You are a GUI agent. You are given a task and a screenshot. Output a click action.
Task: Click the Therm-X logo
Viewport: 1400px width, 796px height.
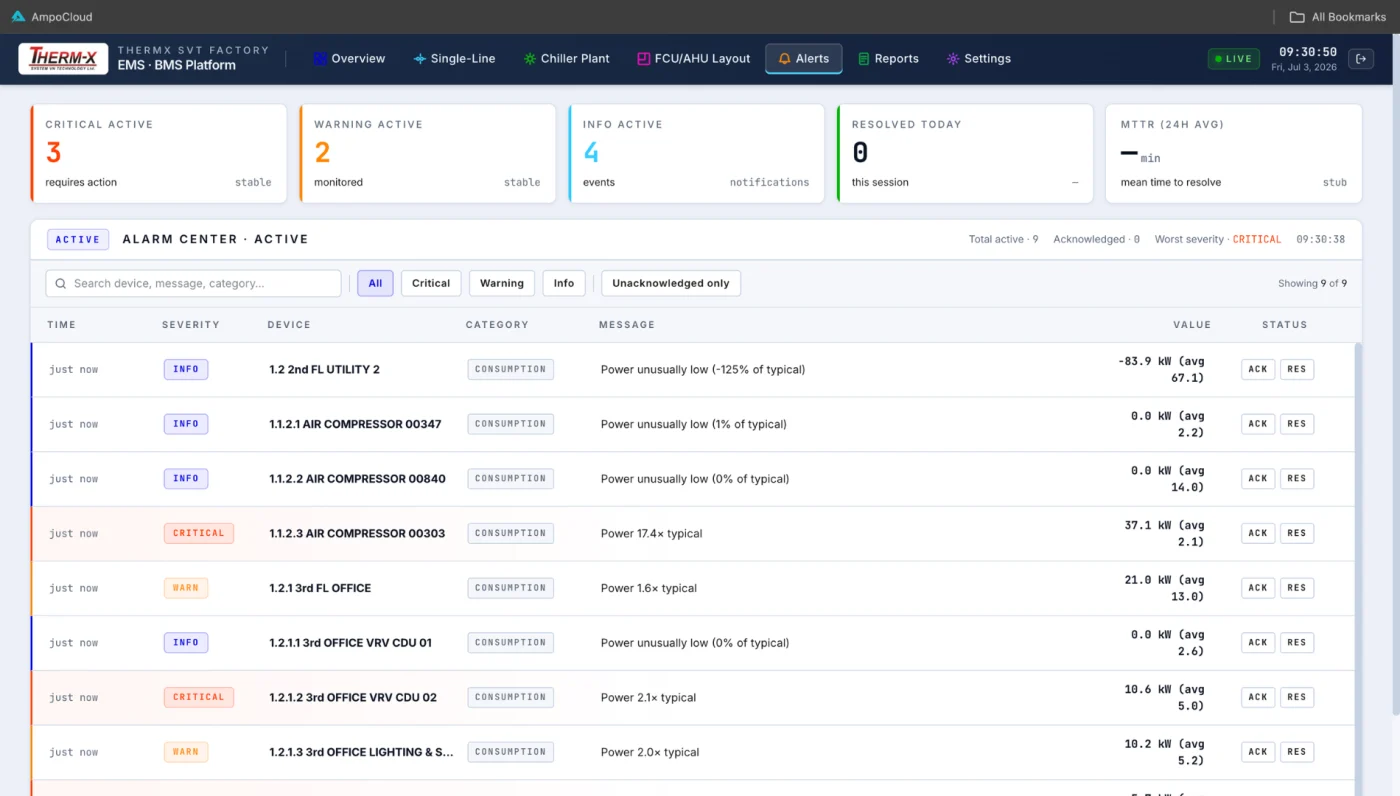pyautogui.click(x=63, y=59)
